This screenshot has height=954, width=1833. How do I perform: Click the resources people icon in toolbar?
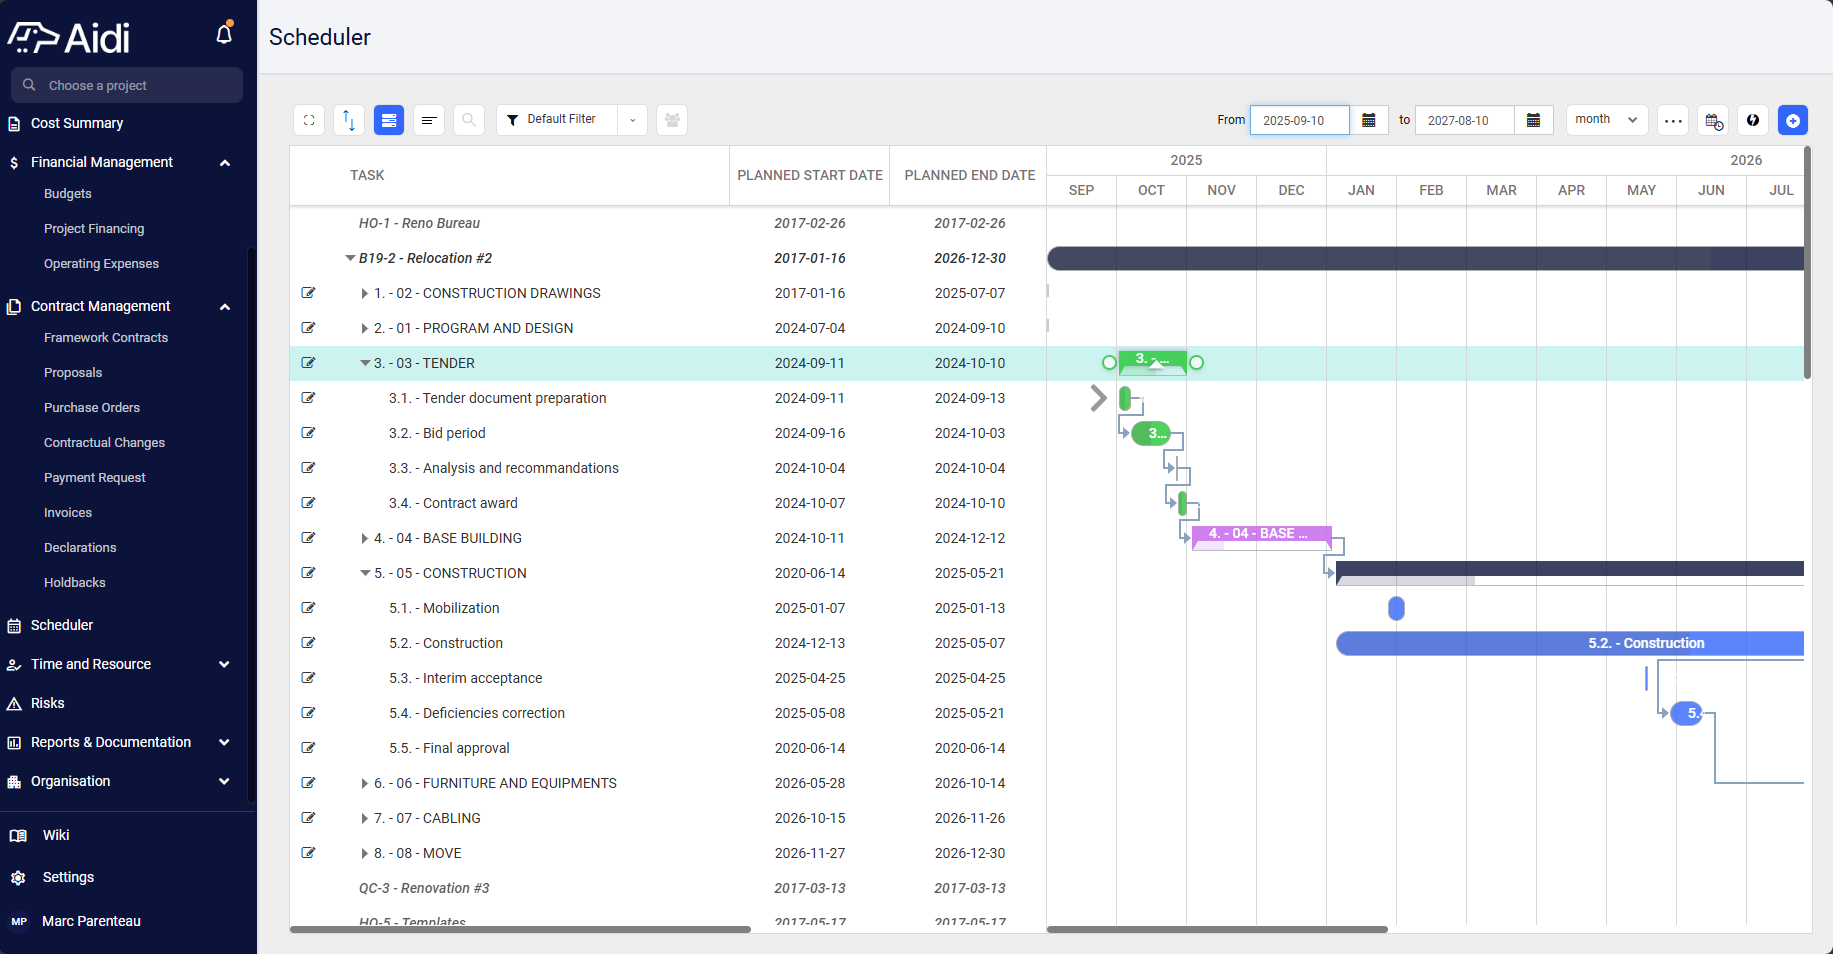(x=672, y=120)
